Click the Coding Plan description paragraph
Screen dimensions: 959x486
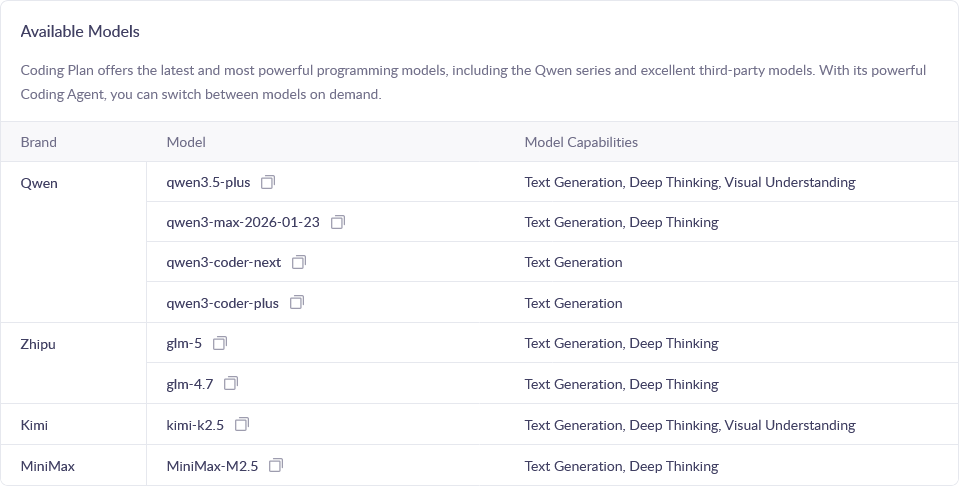(473, 82)
